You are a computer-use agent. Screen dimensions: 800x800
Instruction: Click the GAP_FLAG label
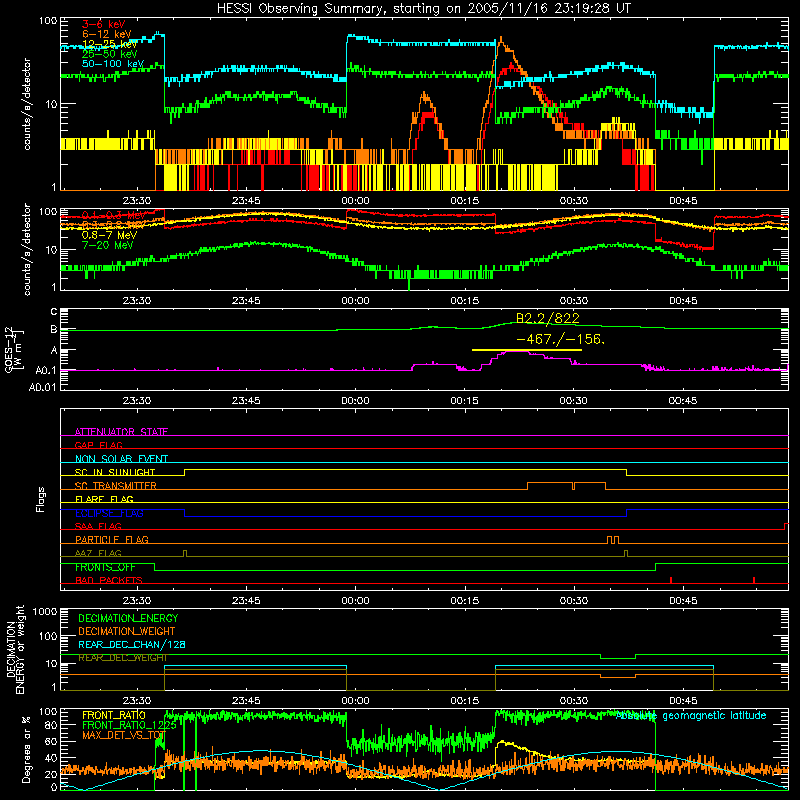[98, 445]
